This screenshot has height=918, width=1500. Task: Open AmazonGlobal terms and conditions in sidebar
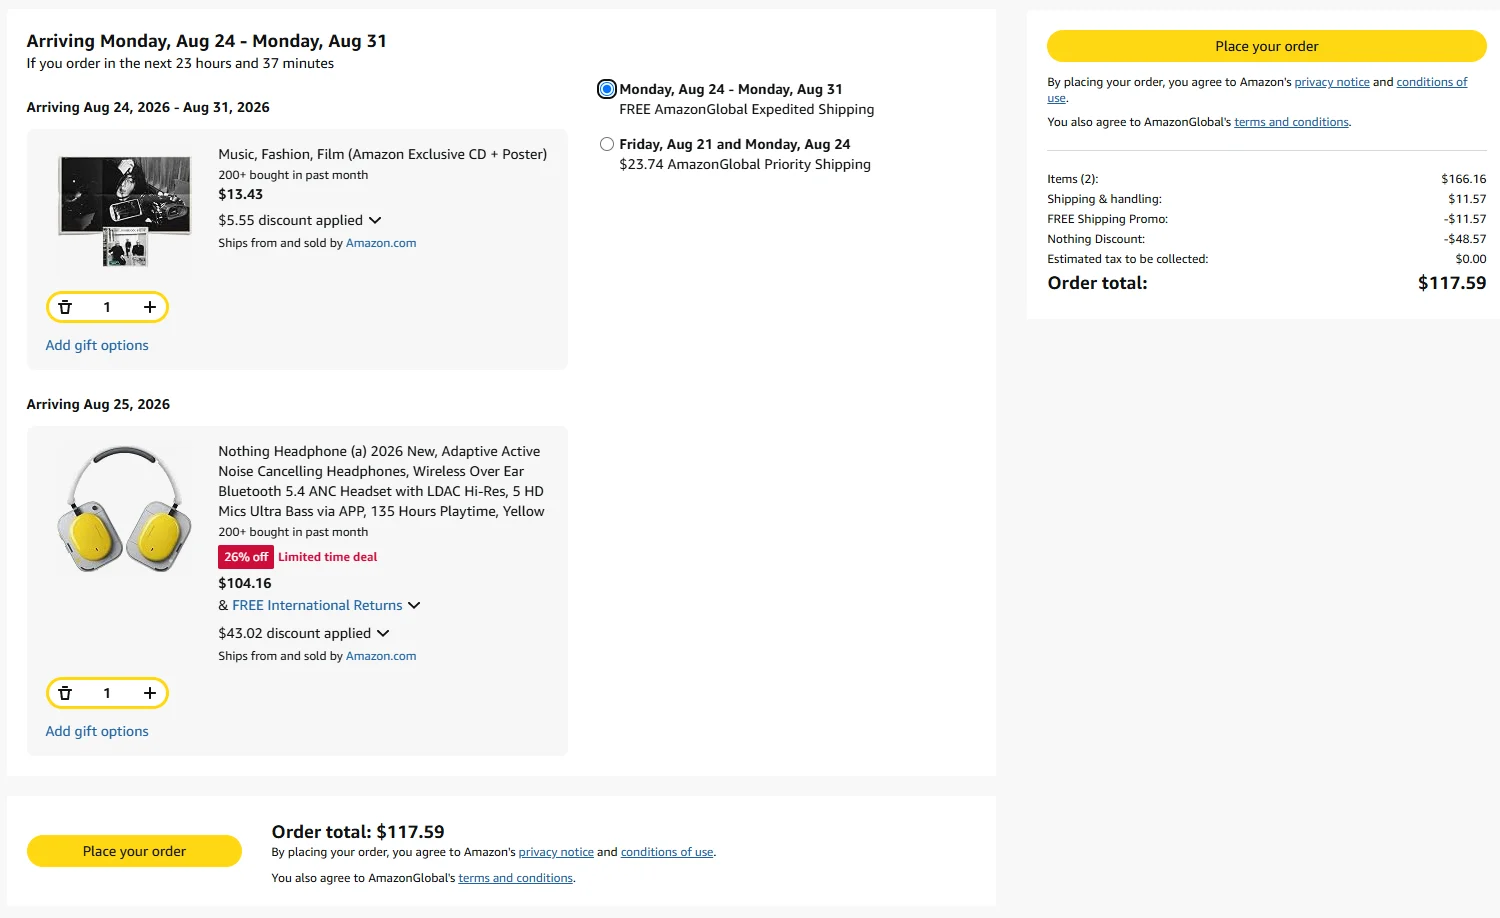pyautogui.click(x=1291, y=122)
